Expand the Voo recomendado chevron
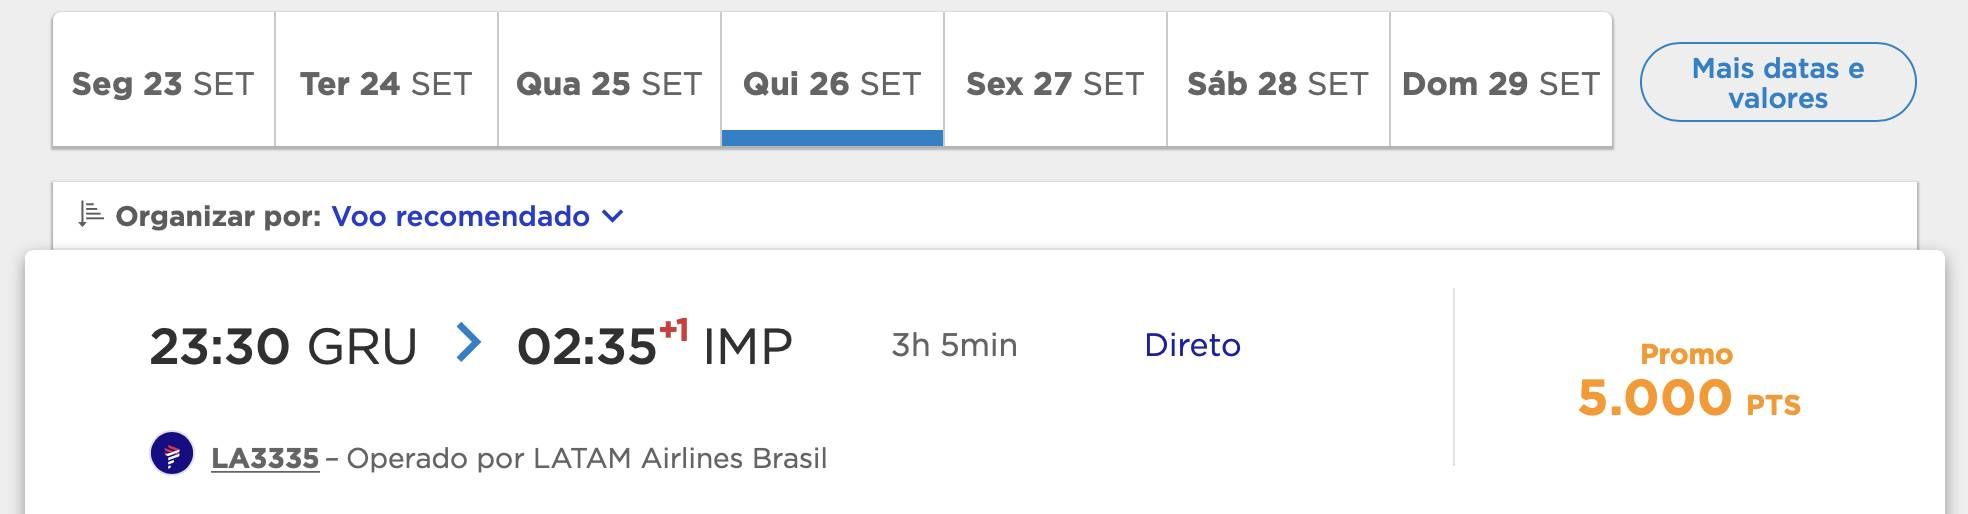The height and width of the screenshot is (514, 1968). coord(613,216)
